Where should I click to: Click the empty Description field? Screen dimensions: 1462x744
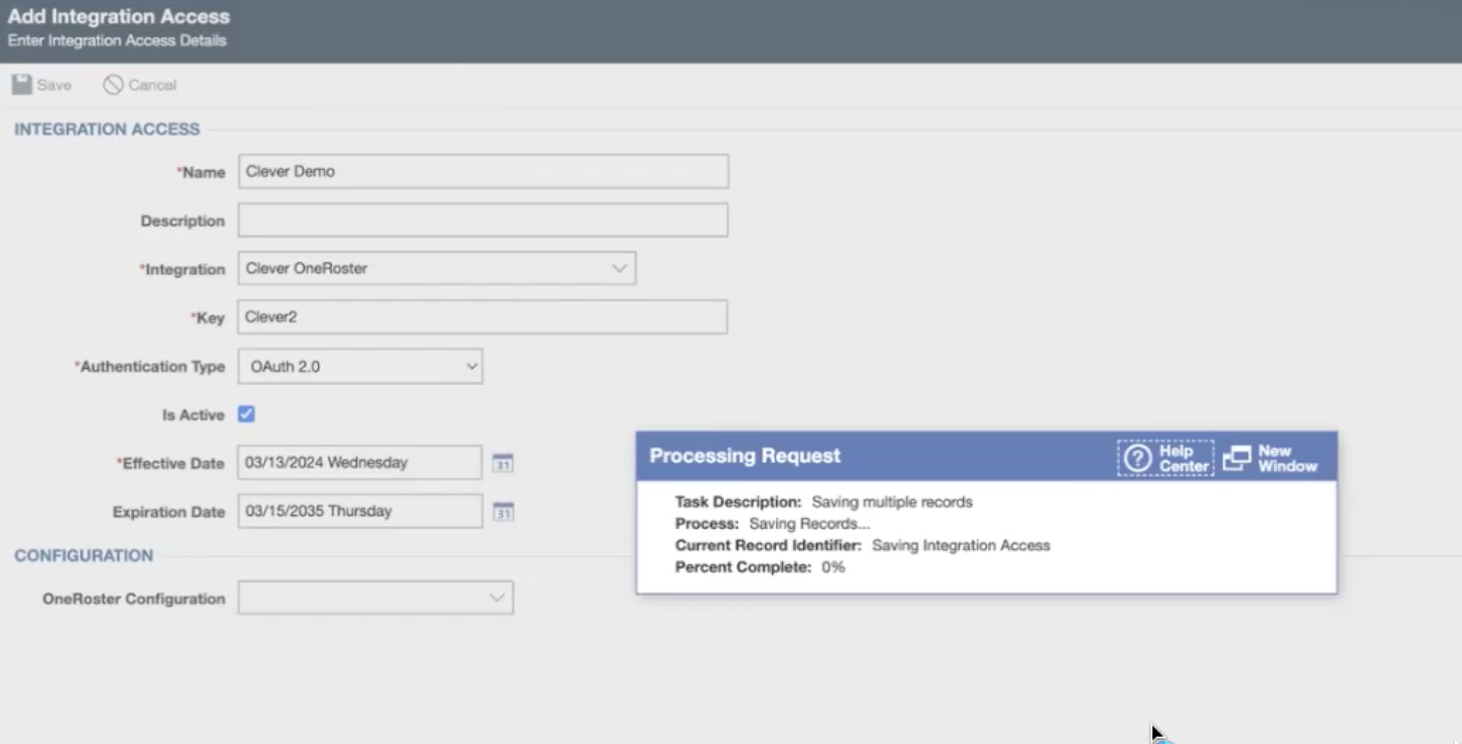(483, 219)
